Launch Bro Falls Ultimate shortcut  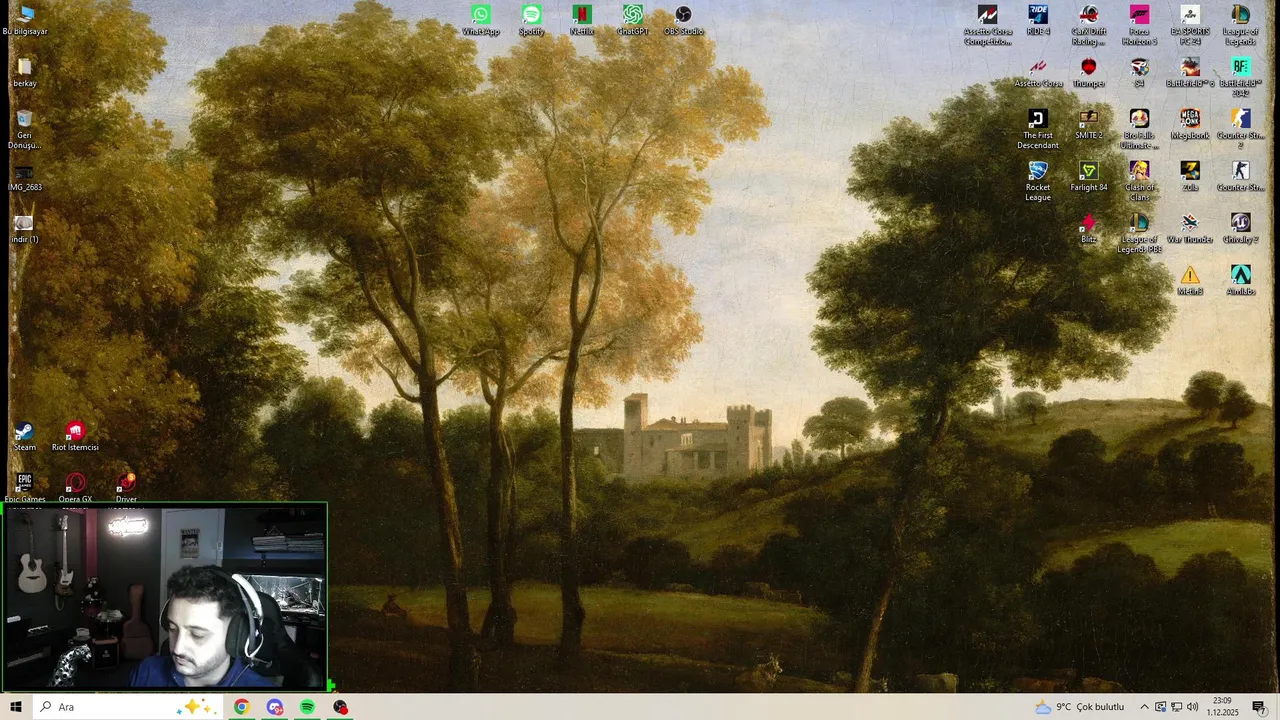coord(1139,129)
